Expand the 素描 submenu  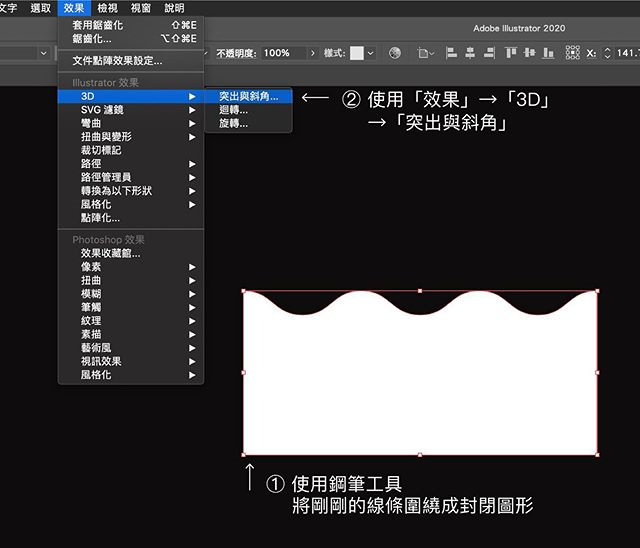[131, 334]
